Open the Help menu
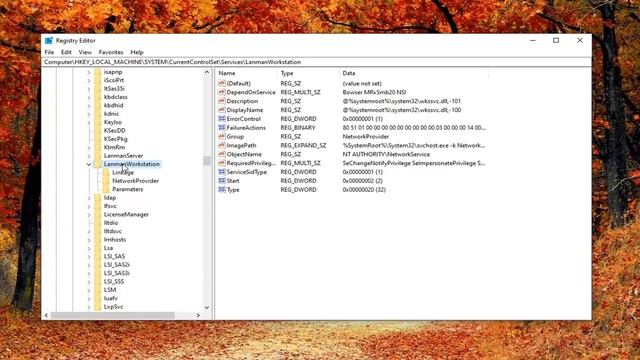 point(137,52)
